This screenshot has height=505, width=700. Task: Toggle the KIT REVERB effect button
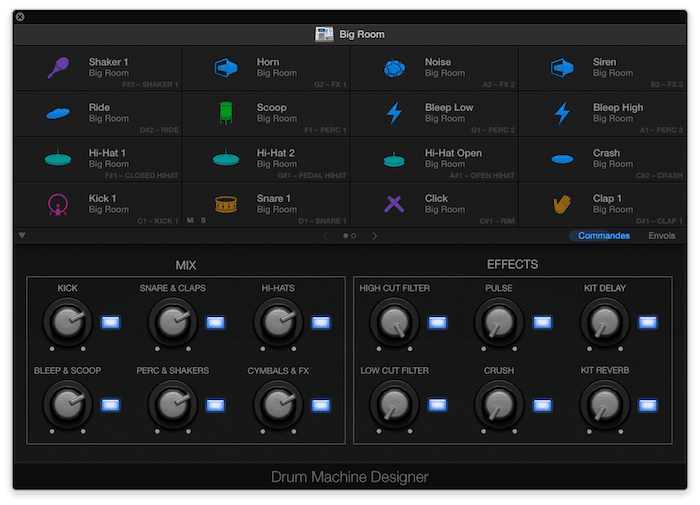pos(647,405)
